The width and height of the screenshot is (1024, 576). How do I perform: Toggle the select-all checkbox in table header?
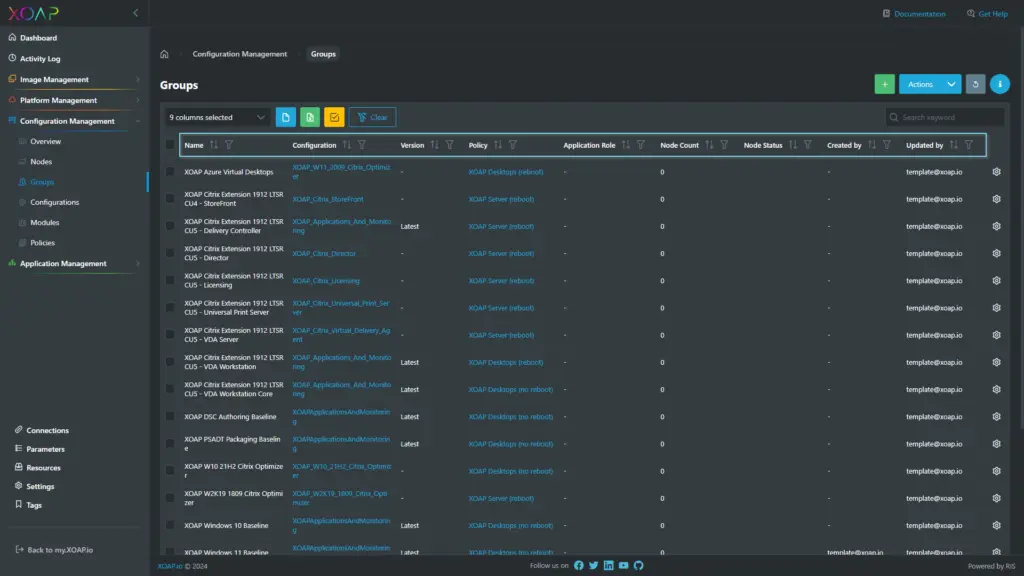point(170,145)
